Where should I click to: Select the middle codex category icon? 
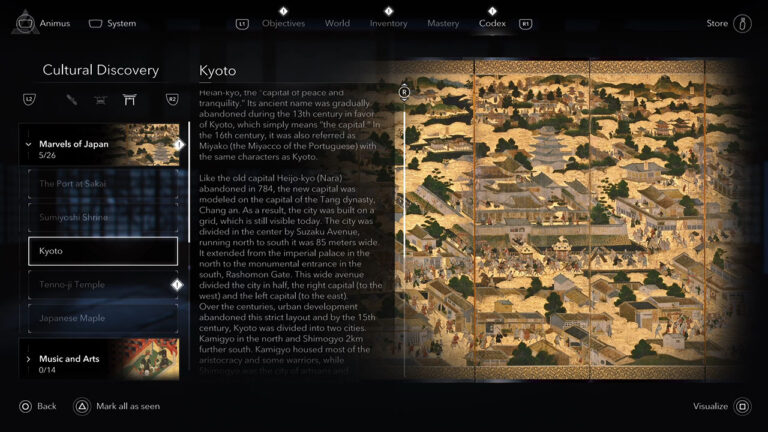coord(100,99)
